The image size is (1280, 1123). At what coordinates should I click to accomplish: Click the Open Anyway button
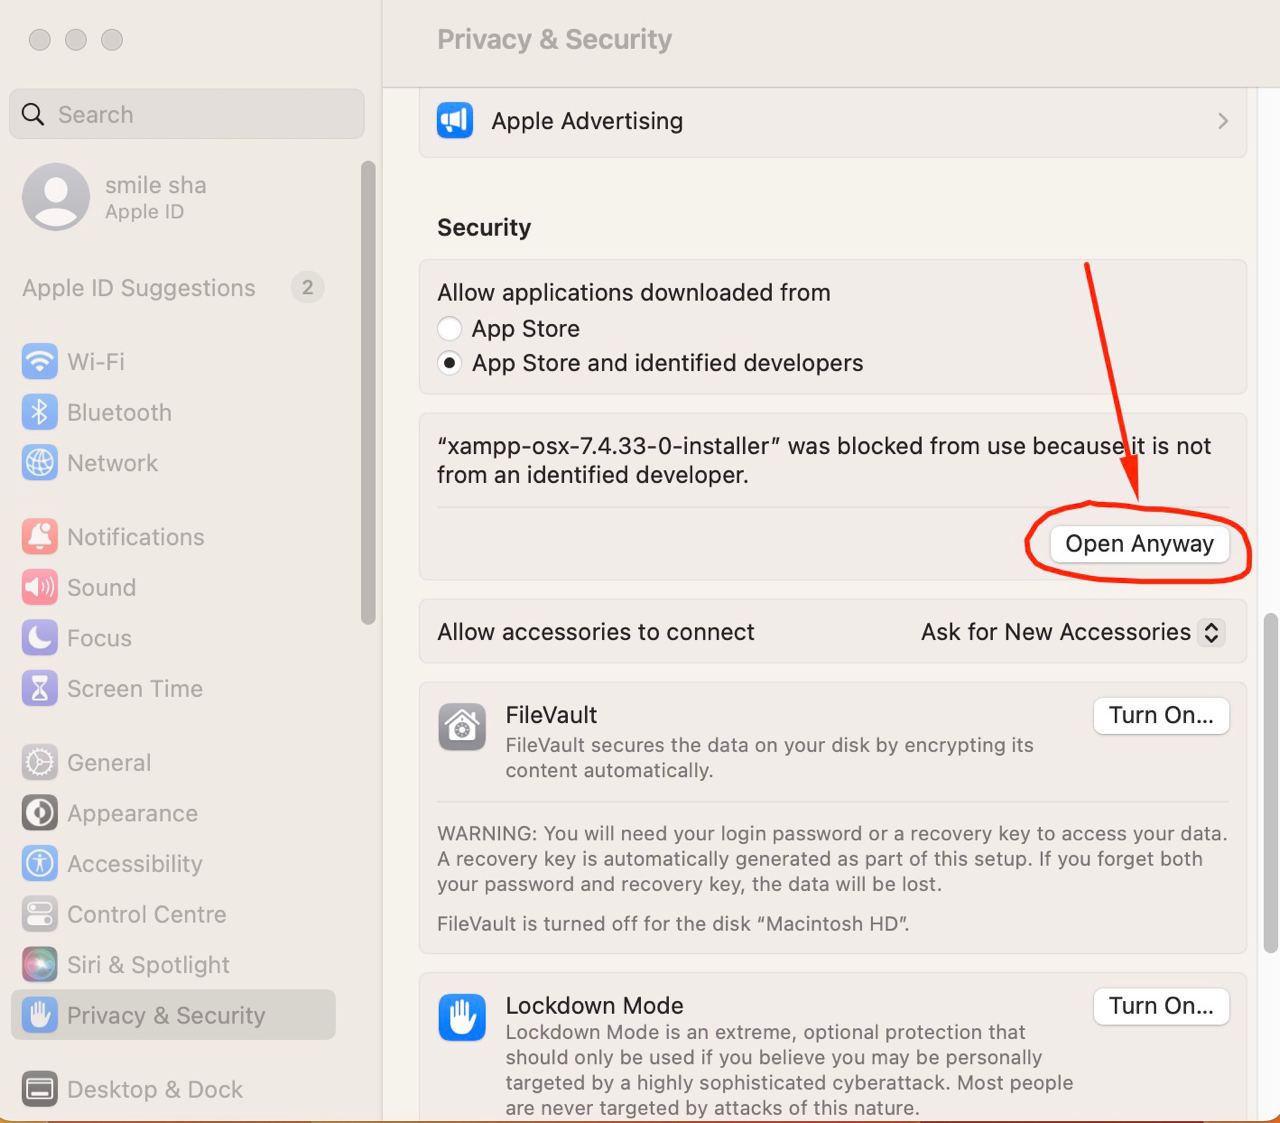coord(1139,544)
